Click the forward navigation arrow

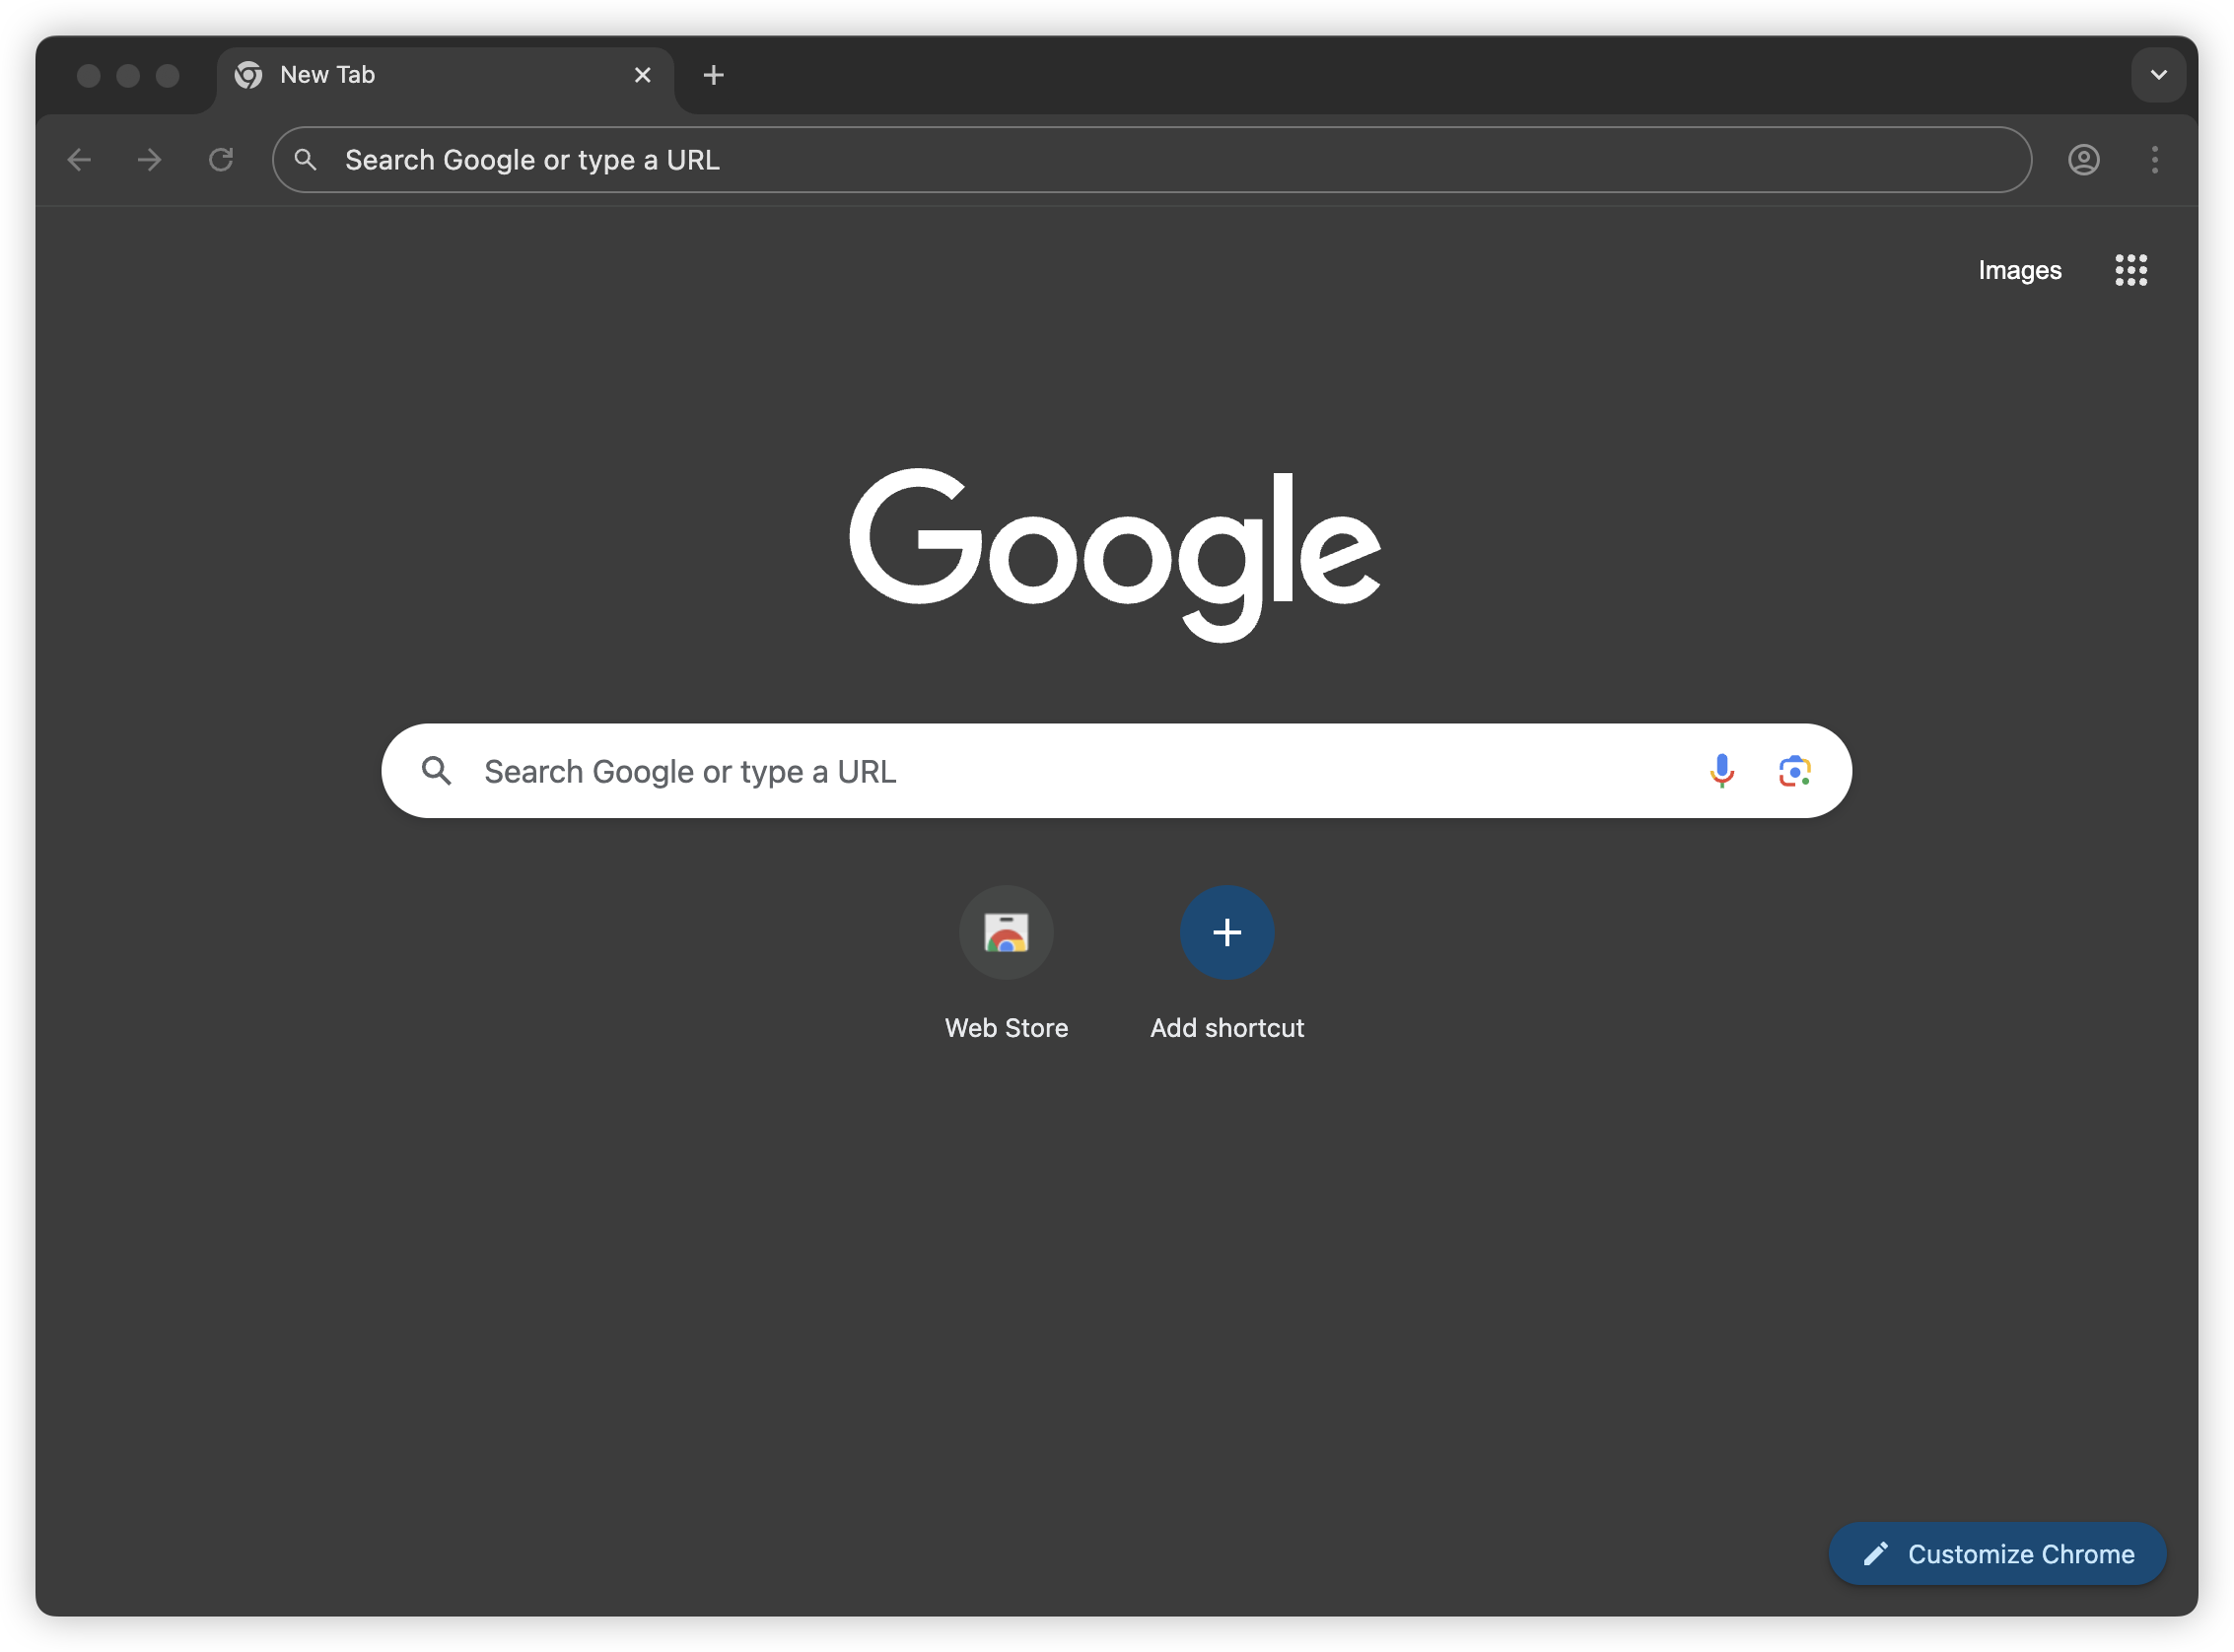(x=150, y=160)
